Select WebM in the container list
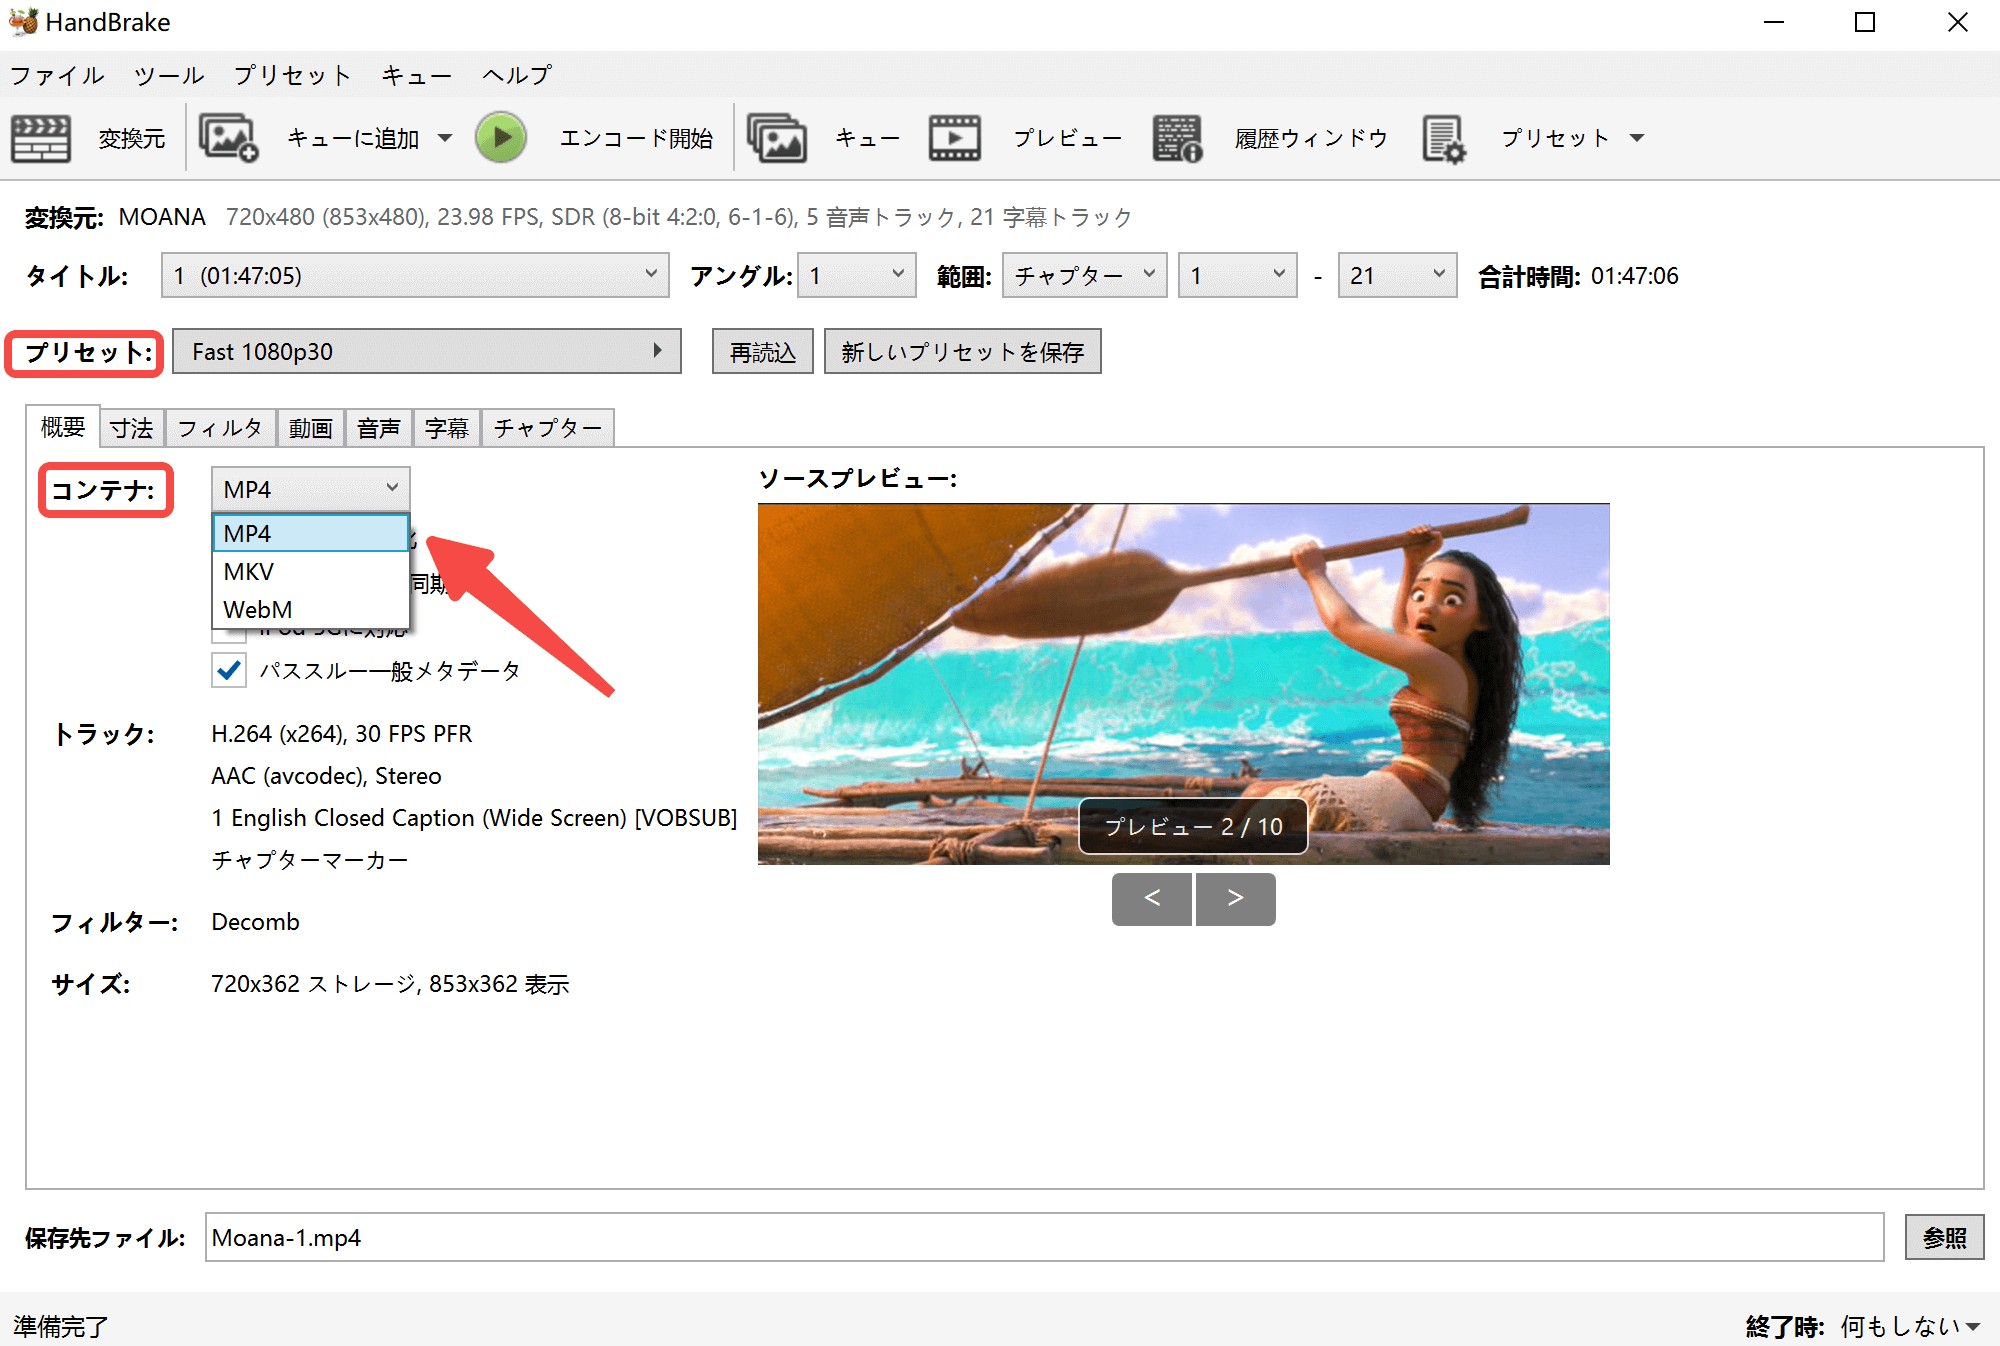 pyautogui.click(x=311, y=609)
